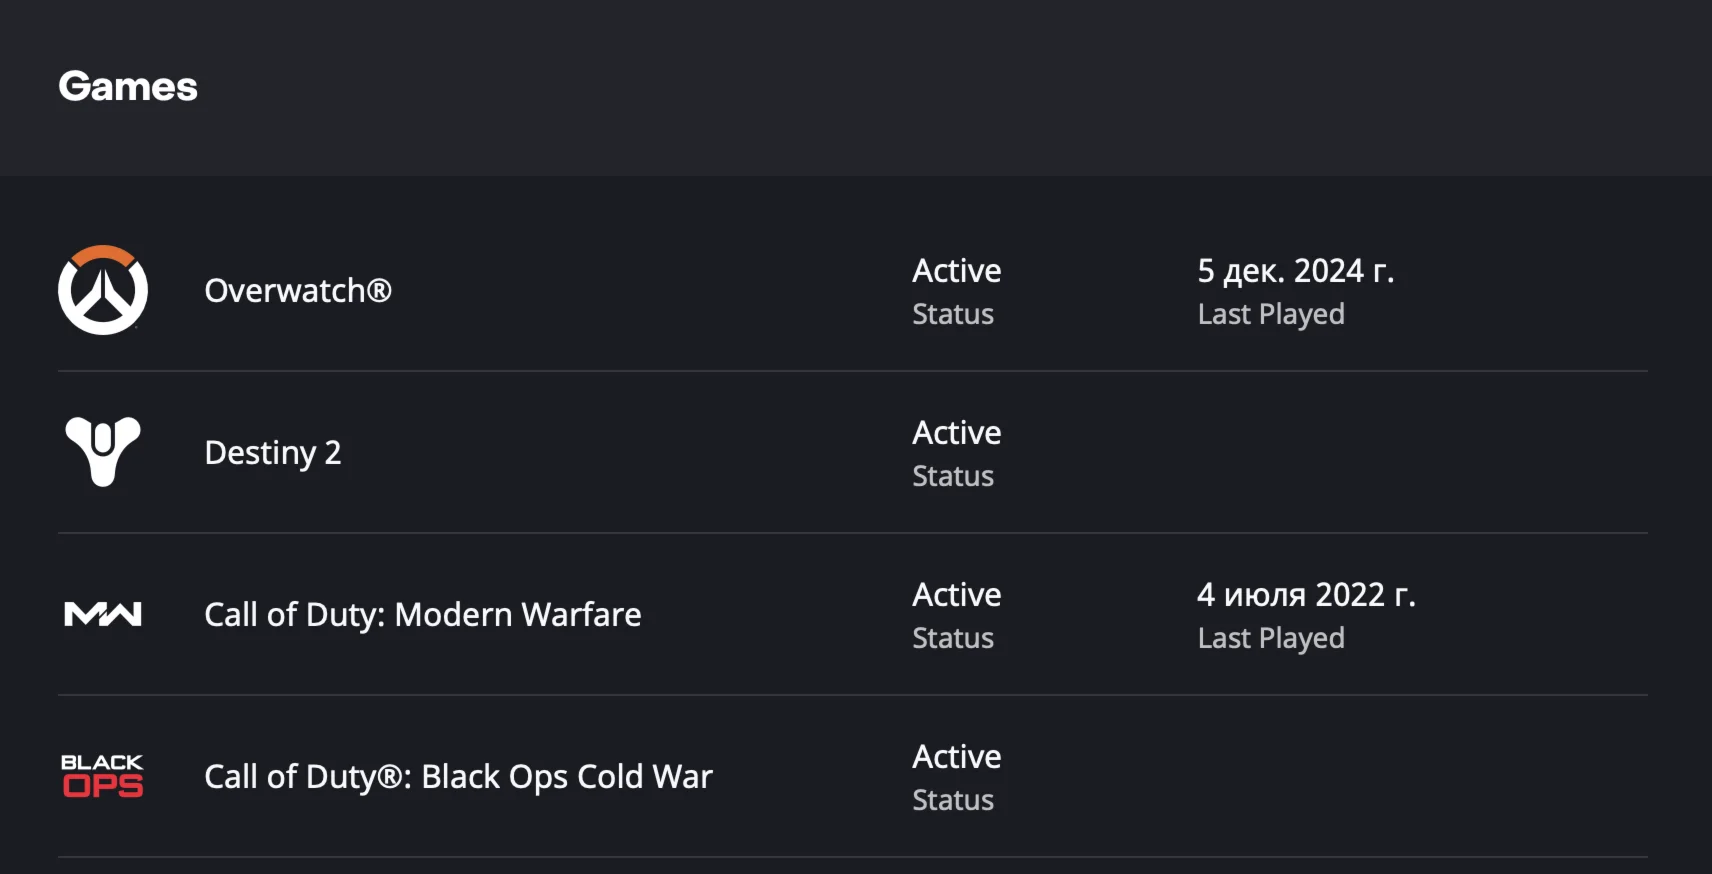The width and height of the screenshot is (1712, 874).
Task: Select the Call of Duty®: Black Ops Cold War title
Action: pos(458,777)
